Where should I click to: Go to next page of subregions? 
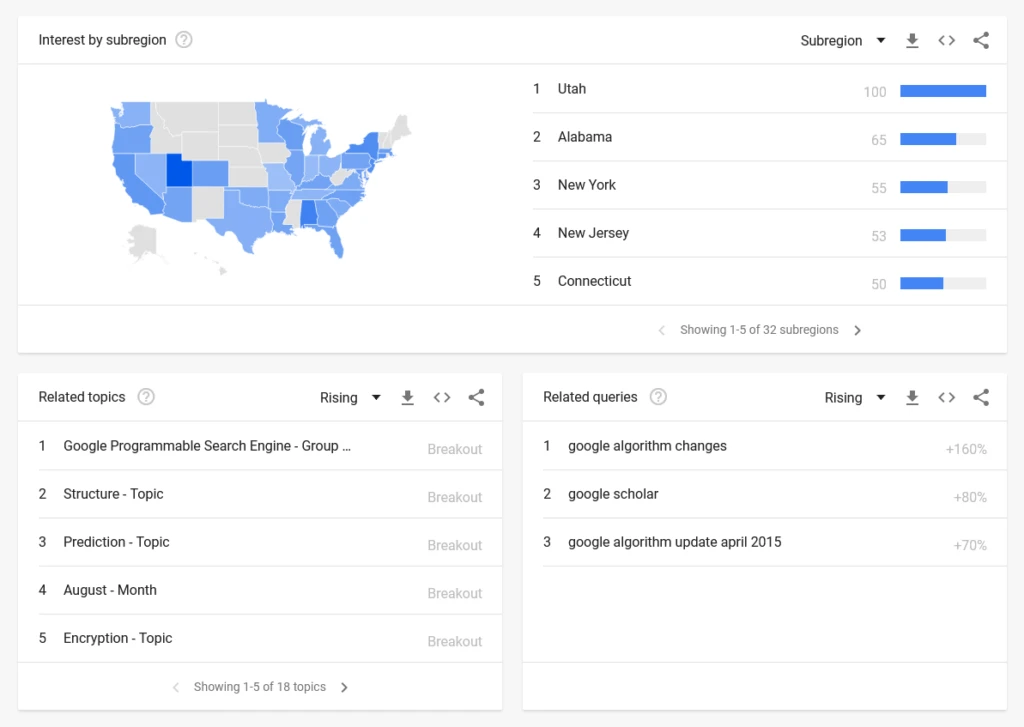click(x=857, y=331)
